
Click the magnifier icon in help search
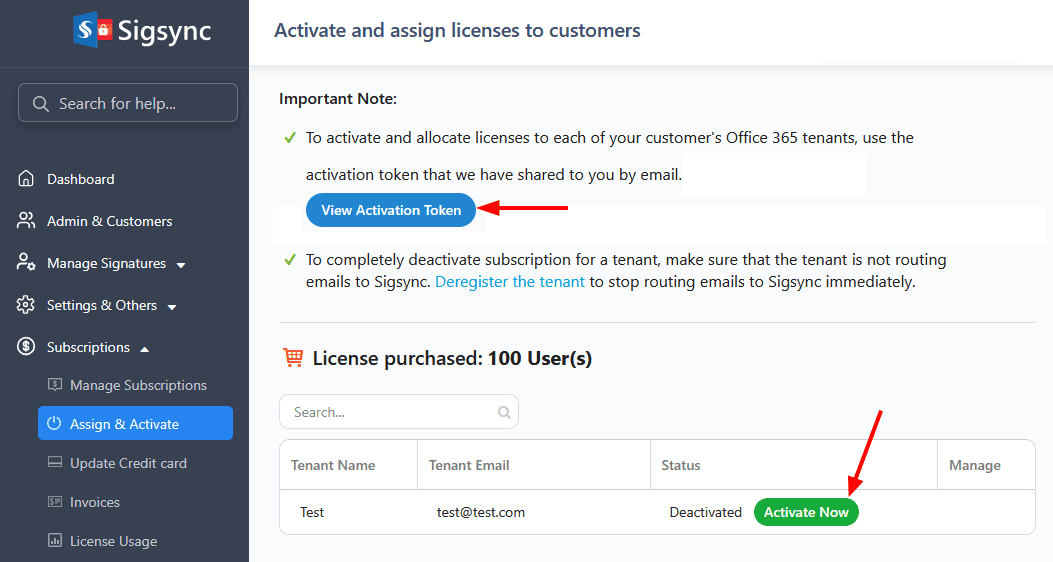pyautogui.click(x=41, y=103)
